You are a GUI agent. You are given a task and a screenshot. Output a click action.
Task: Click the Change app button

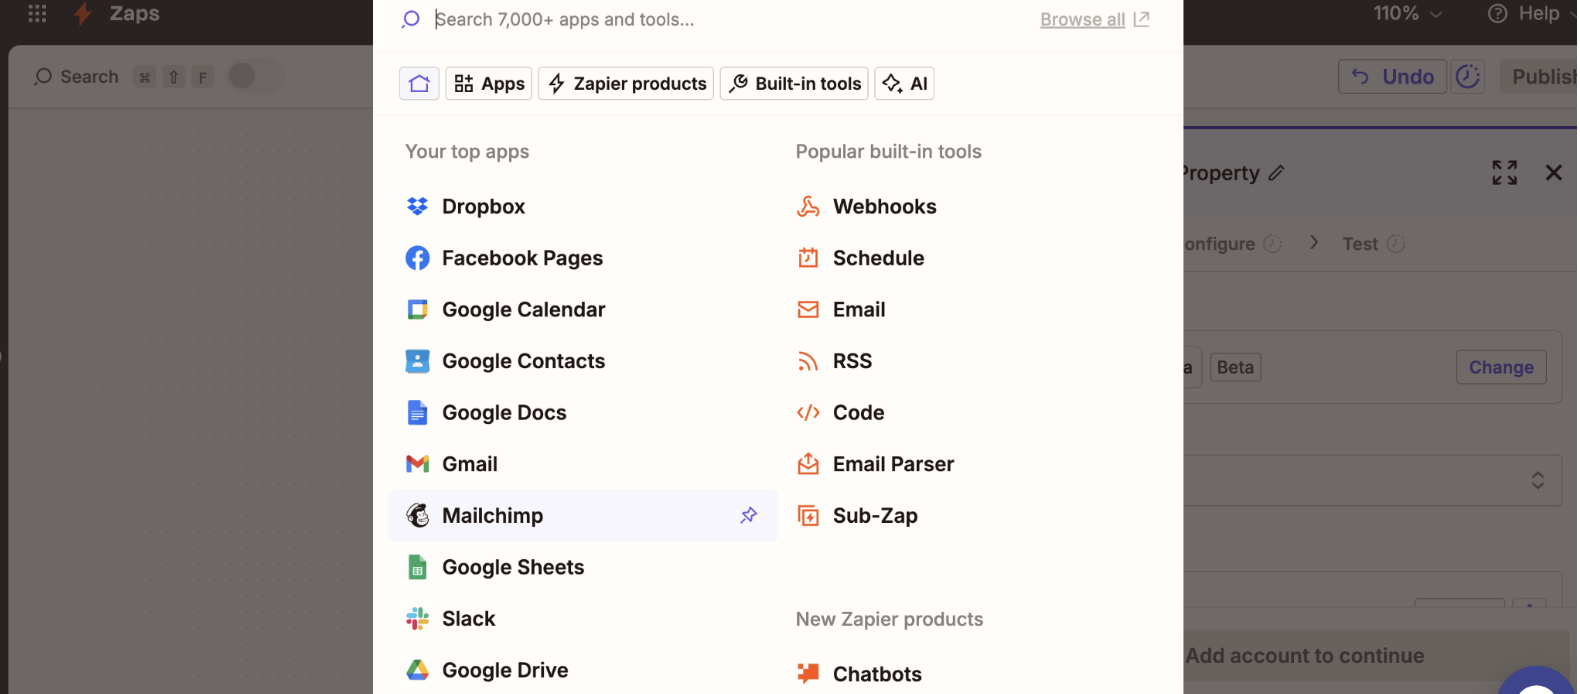(1501, 367)
